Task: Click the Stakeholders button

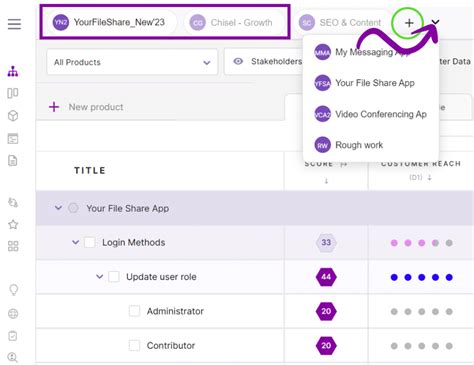Action: point(263,62)
